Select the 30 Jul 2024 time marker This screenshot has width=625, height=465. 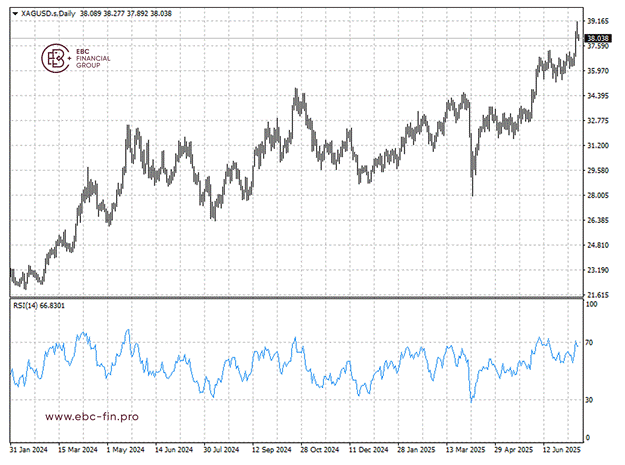tap(221, 449)
